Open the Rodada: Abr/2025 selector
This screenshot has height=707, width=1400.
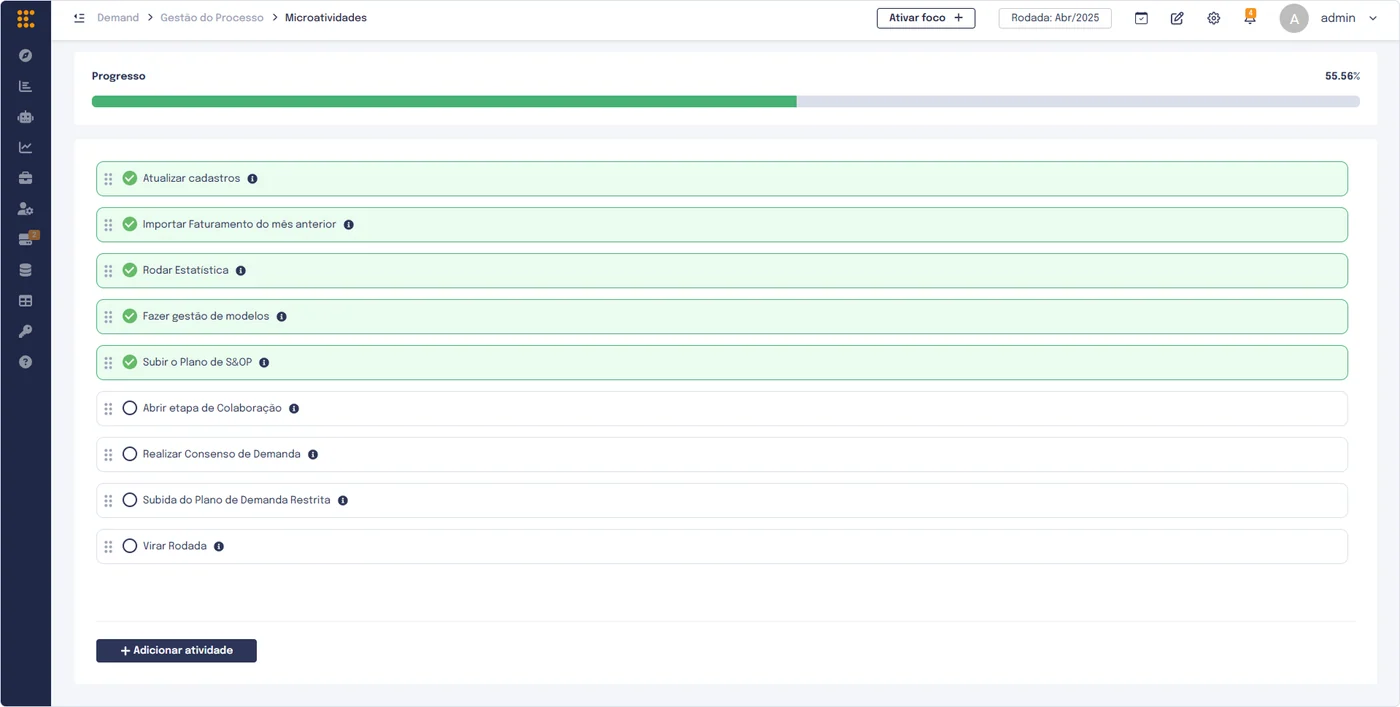click(x=1055, y=18)
